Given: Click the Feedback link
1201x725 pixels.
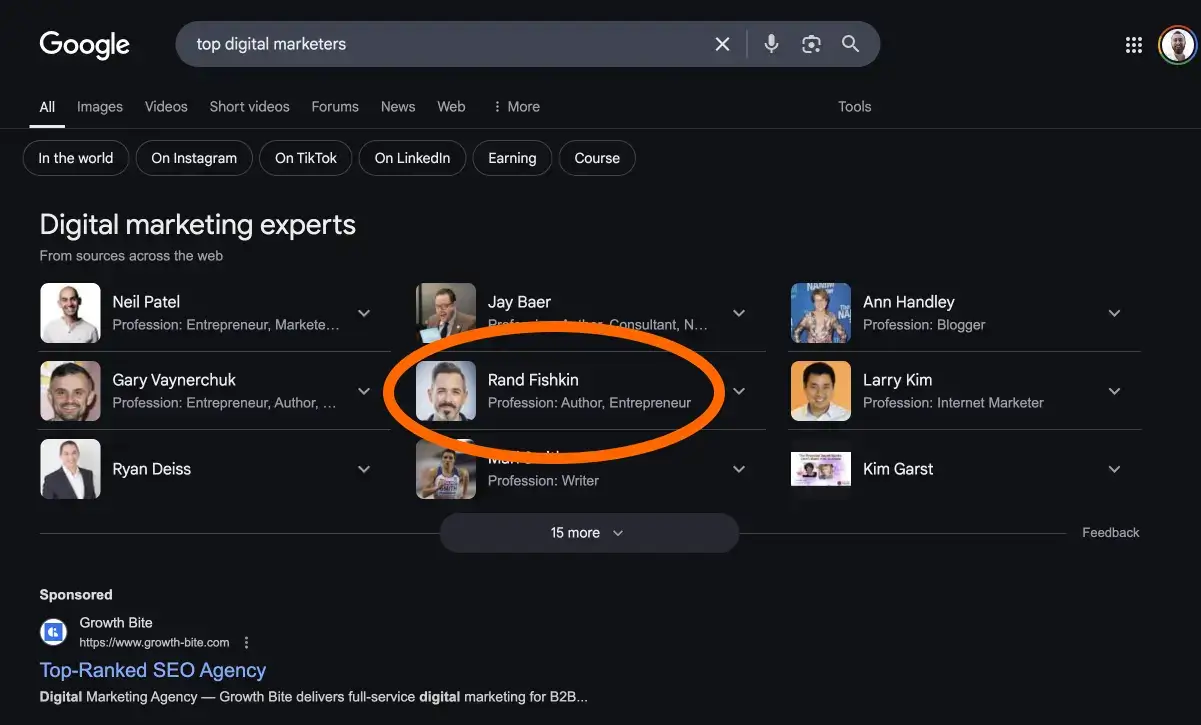Looking at the screenshot, I should tap(1110, 533).
